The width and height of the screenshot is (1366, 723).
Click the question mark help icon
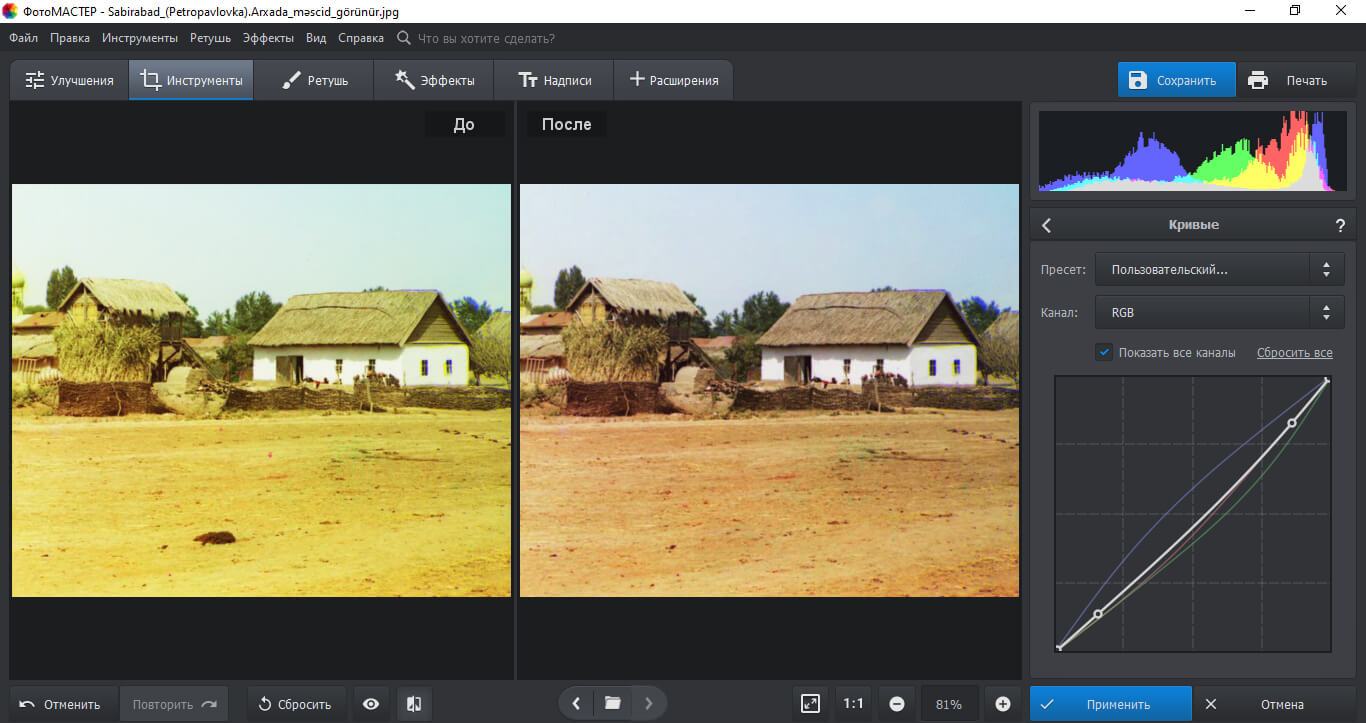click(1340, 225)
